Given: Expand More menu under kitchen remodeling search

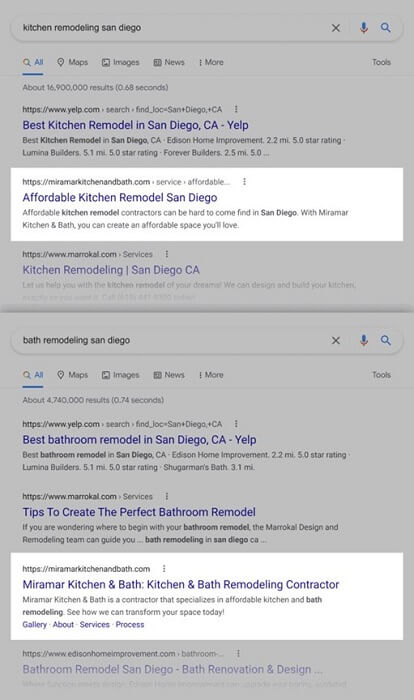Looking at the screenshot, I should point(211,62).
